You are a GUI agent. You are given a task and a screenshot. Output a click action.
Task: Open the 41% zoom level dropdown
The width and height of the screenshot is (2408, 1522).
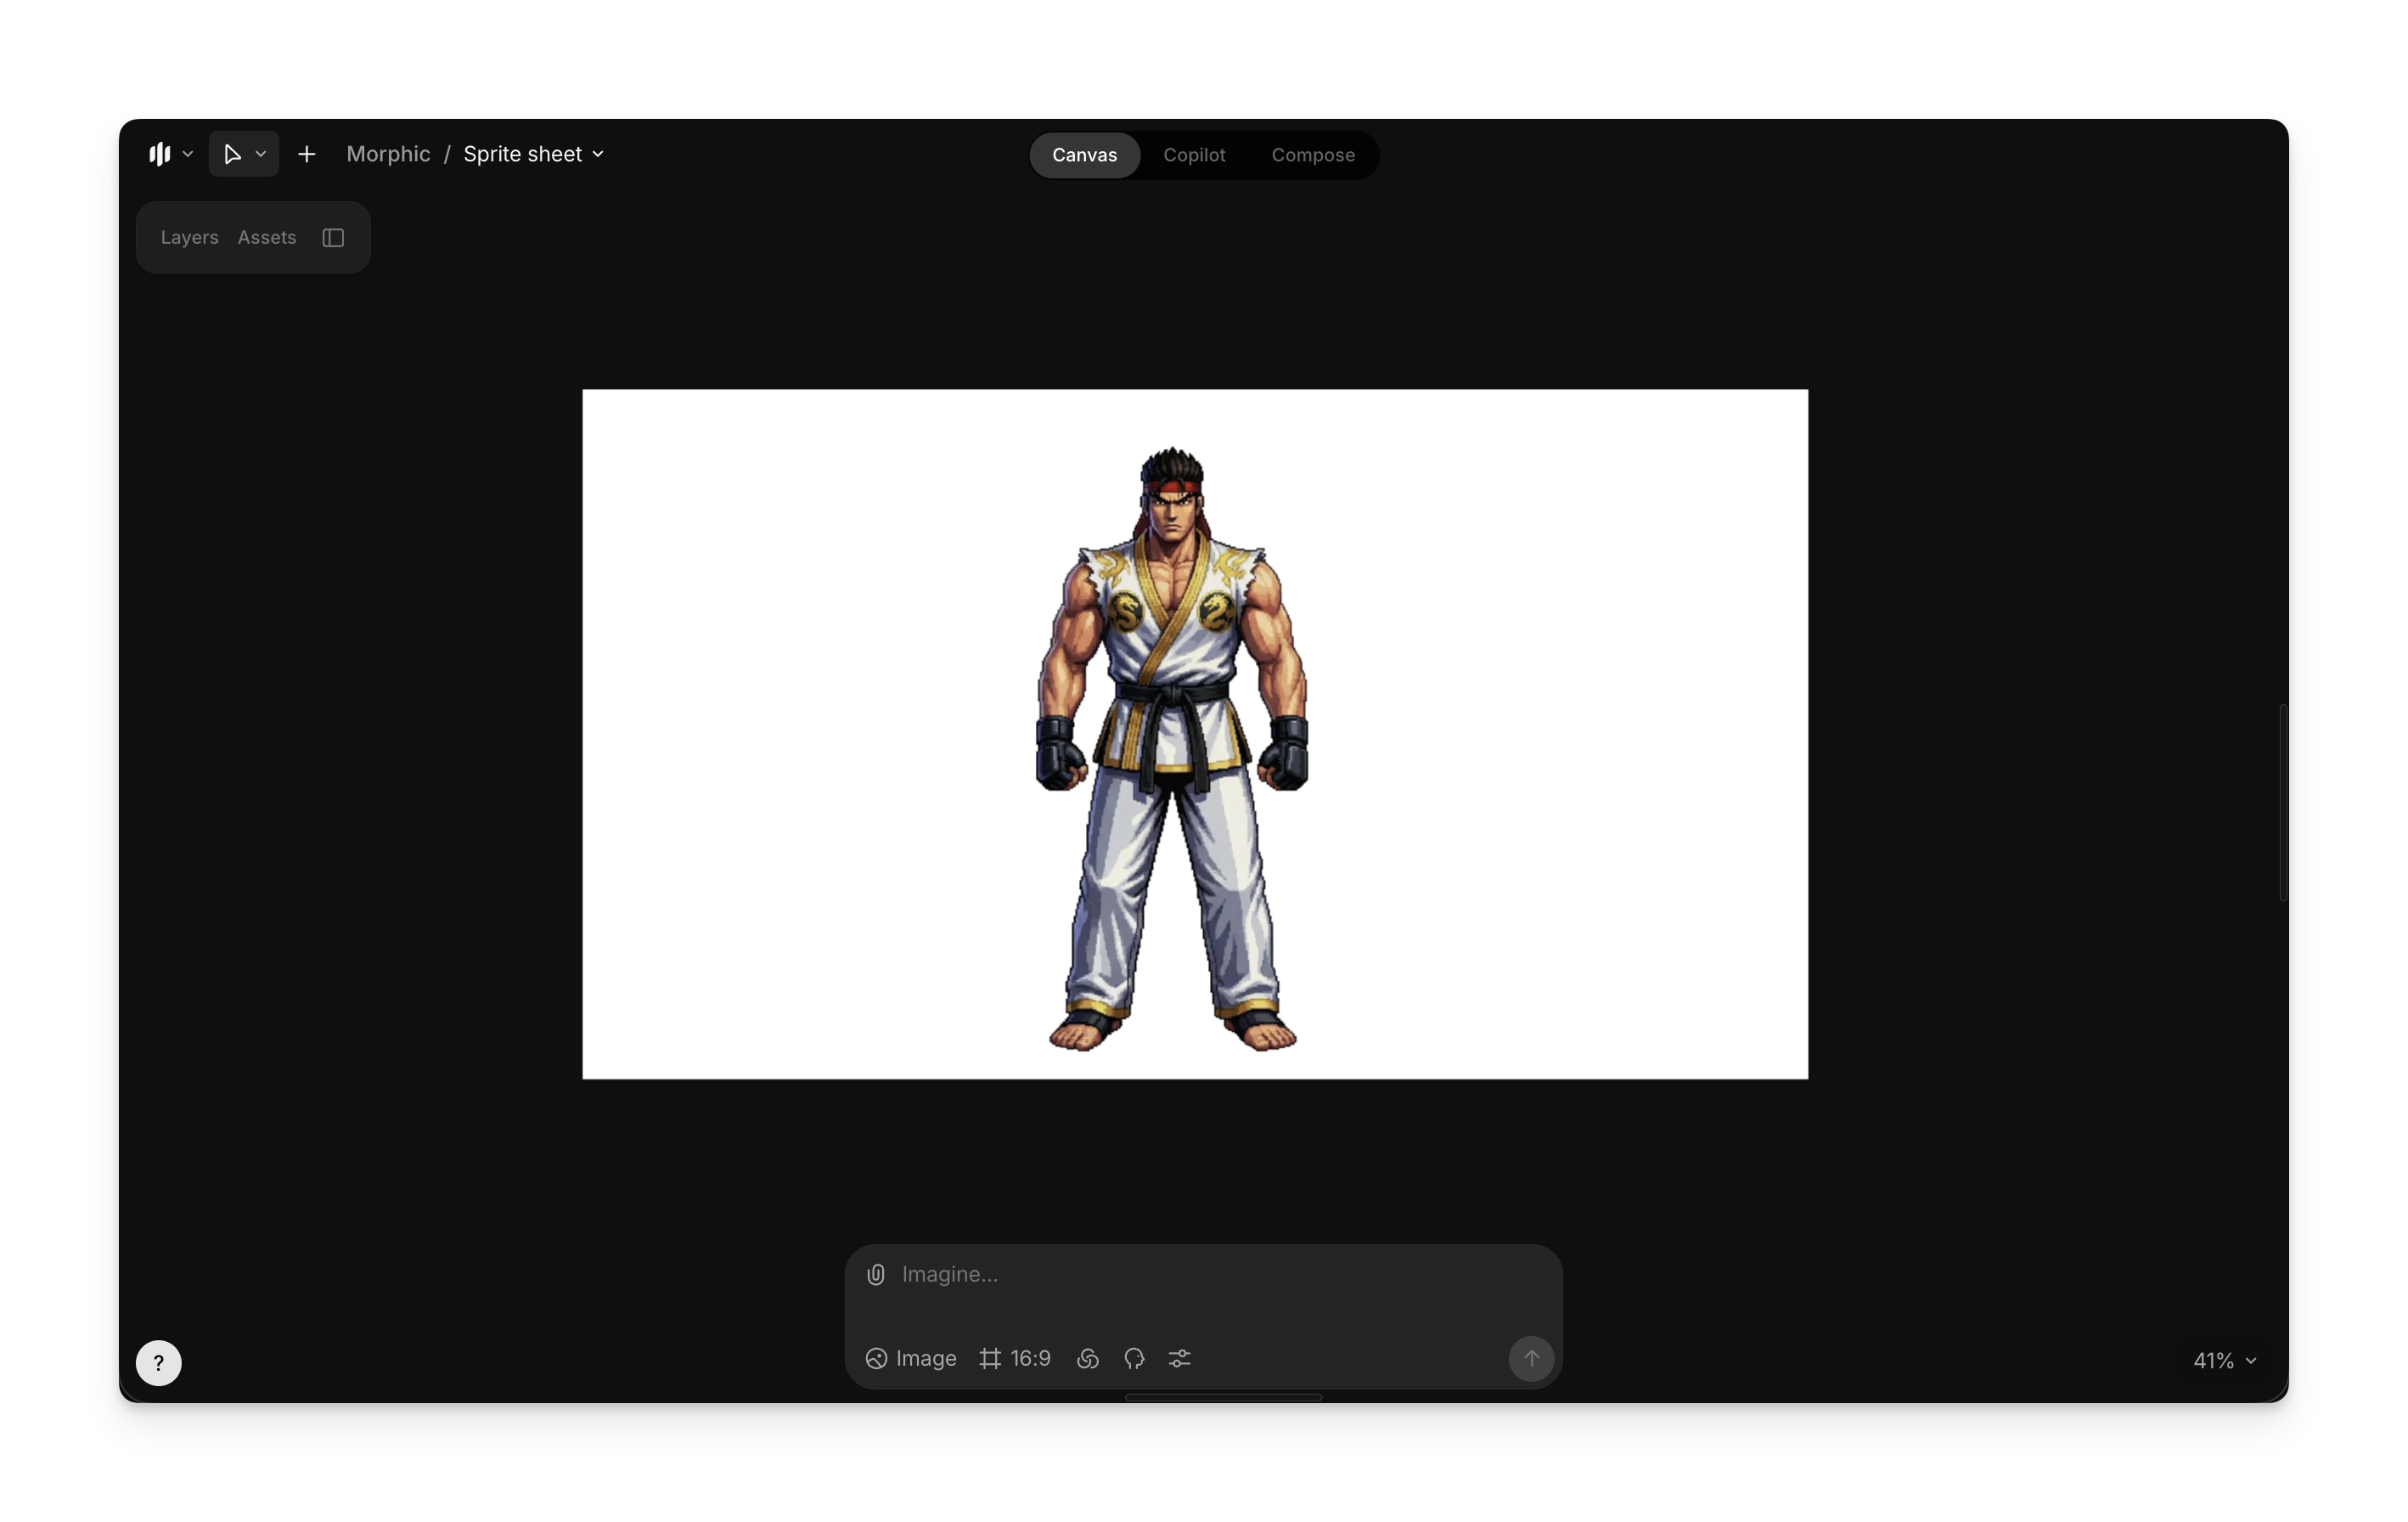[2224, 1360]
